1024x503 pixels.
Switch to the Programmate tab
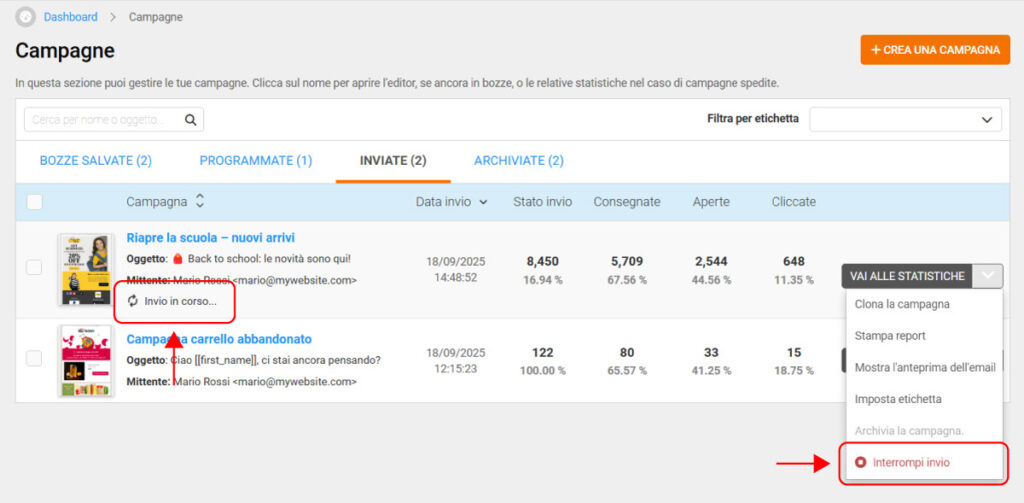255,160
